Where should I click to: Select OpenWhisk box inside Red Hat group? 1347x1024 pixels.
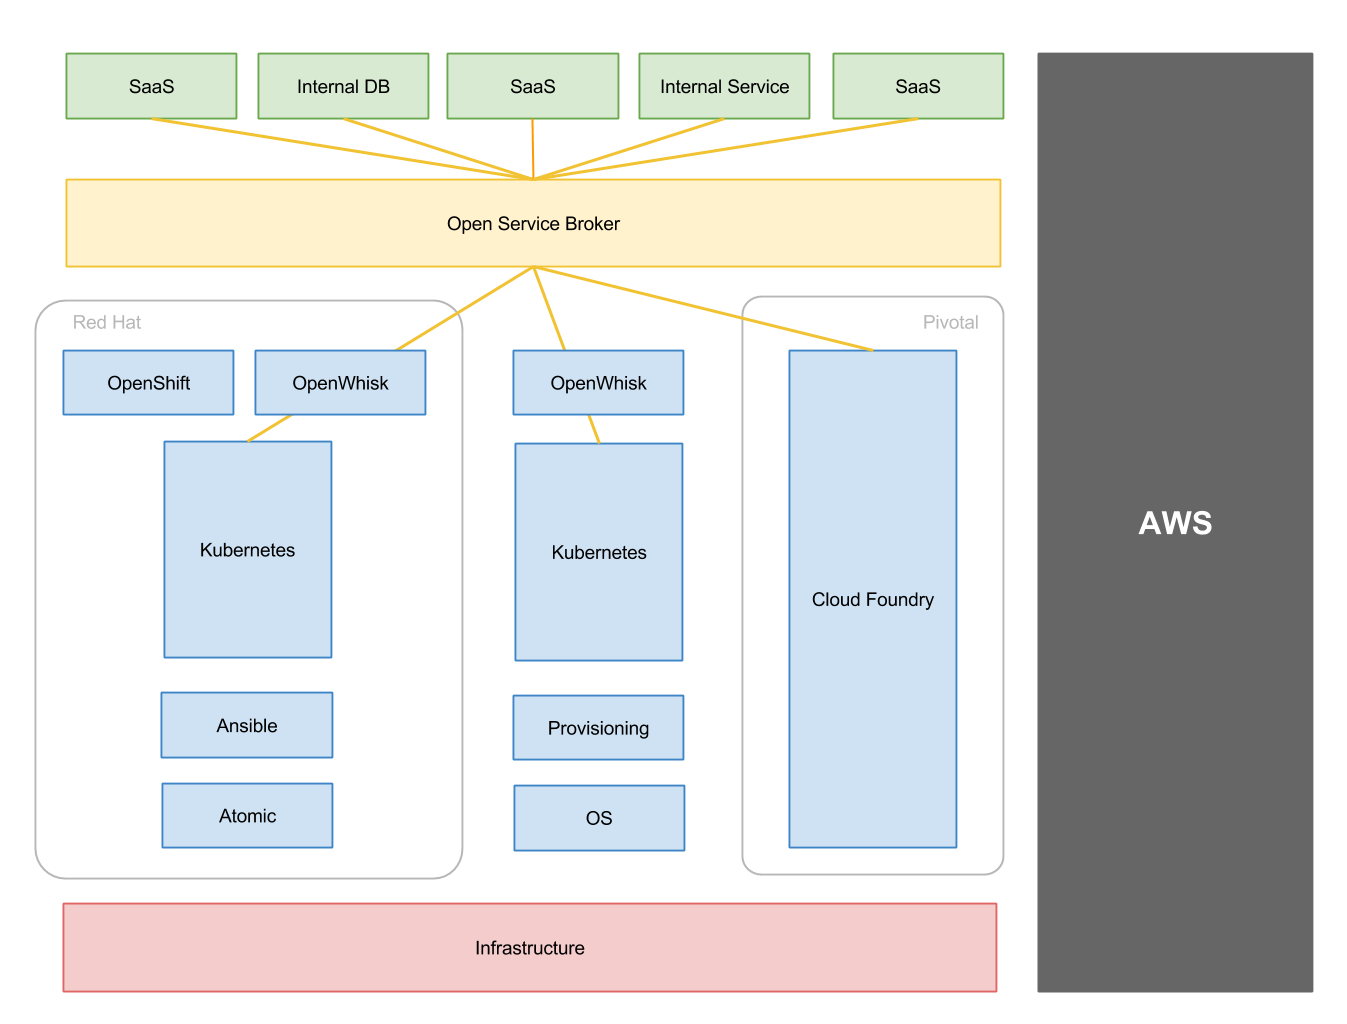click(340, 382)
